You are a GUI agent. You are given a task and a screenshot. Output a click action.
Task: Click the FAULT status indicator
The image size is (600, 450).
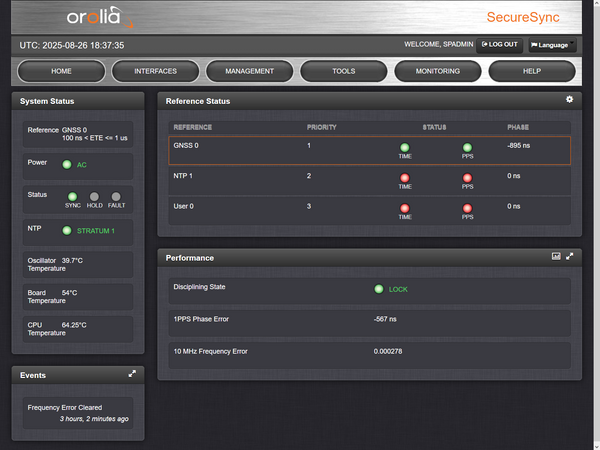pyautogui.click(x=116, y=197)
